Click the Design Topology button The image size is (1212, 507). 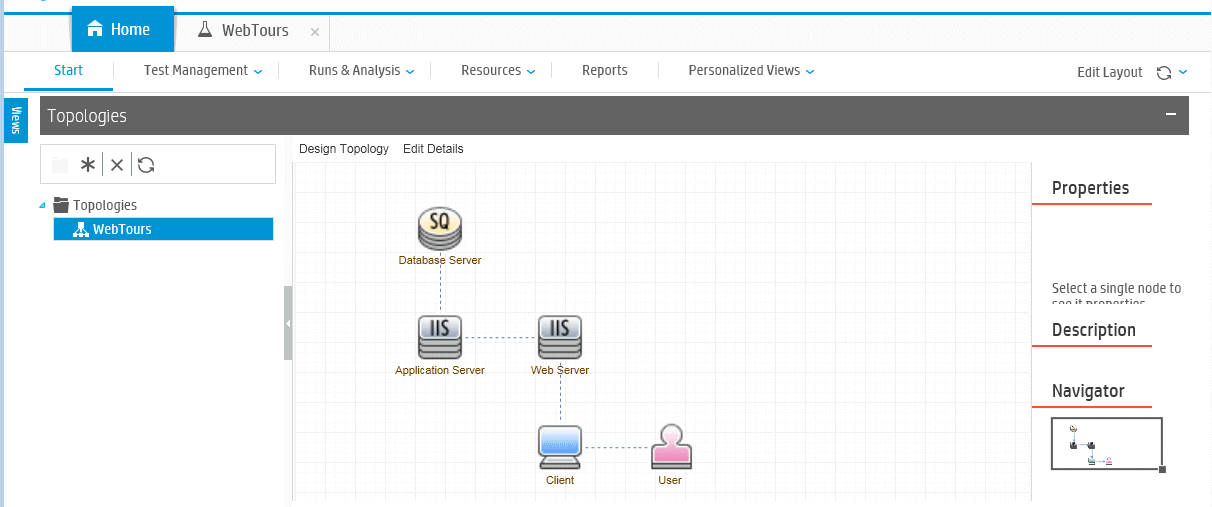point(344,149)
